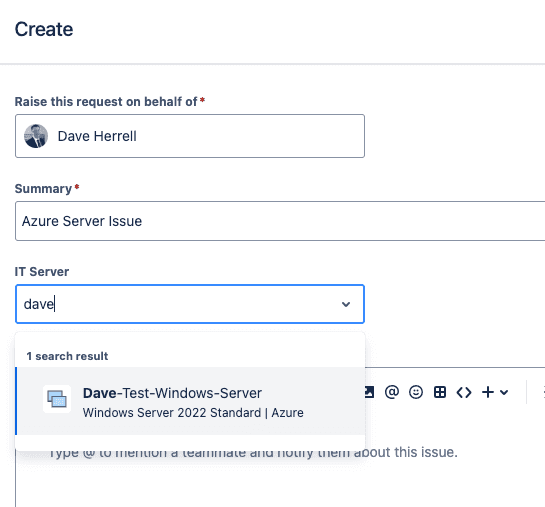Click the server icon beside Dave-Test-Windows-Server
This screenshot has width=545, height=507.
(57, 399)
